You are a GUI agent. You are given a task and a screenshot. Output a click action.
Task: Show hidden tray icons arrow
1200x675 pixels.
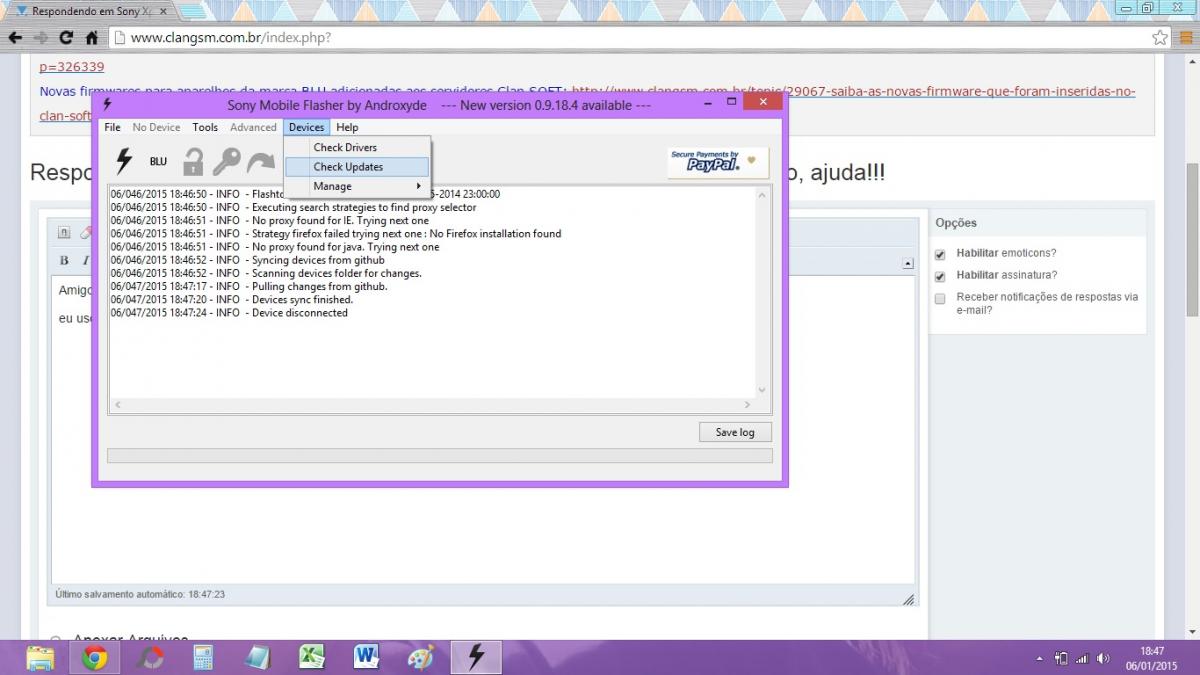tap(1040, 658)
